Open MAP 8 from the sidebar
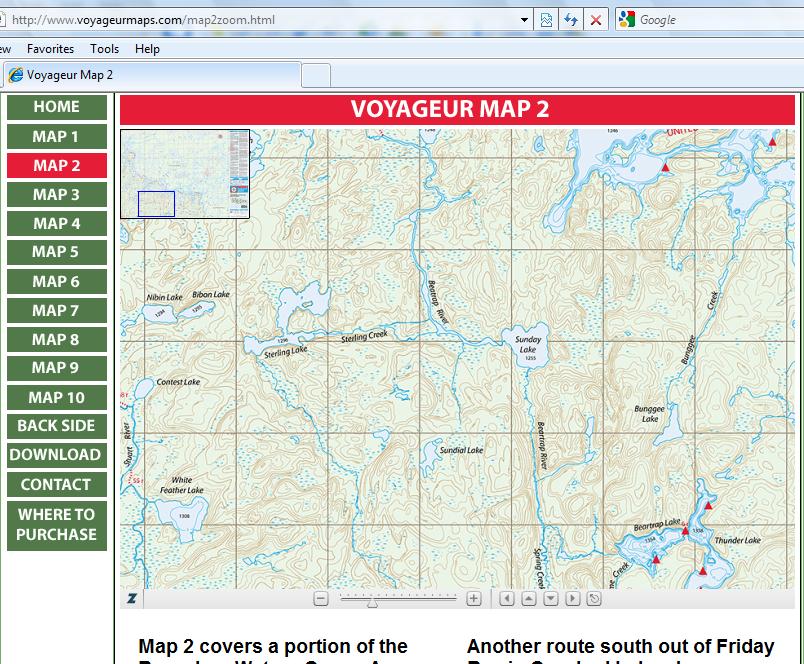This screenshot has height=664, width=804. tap(57, 339)
